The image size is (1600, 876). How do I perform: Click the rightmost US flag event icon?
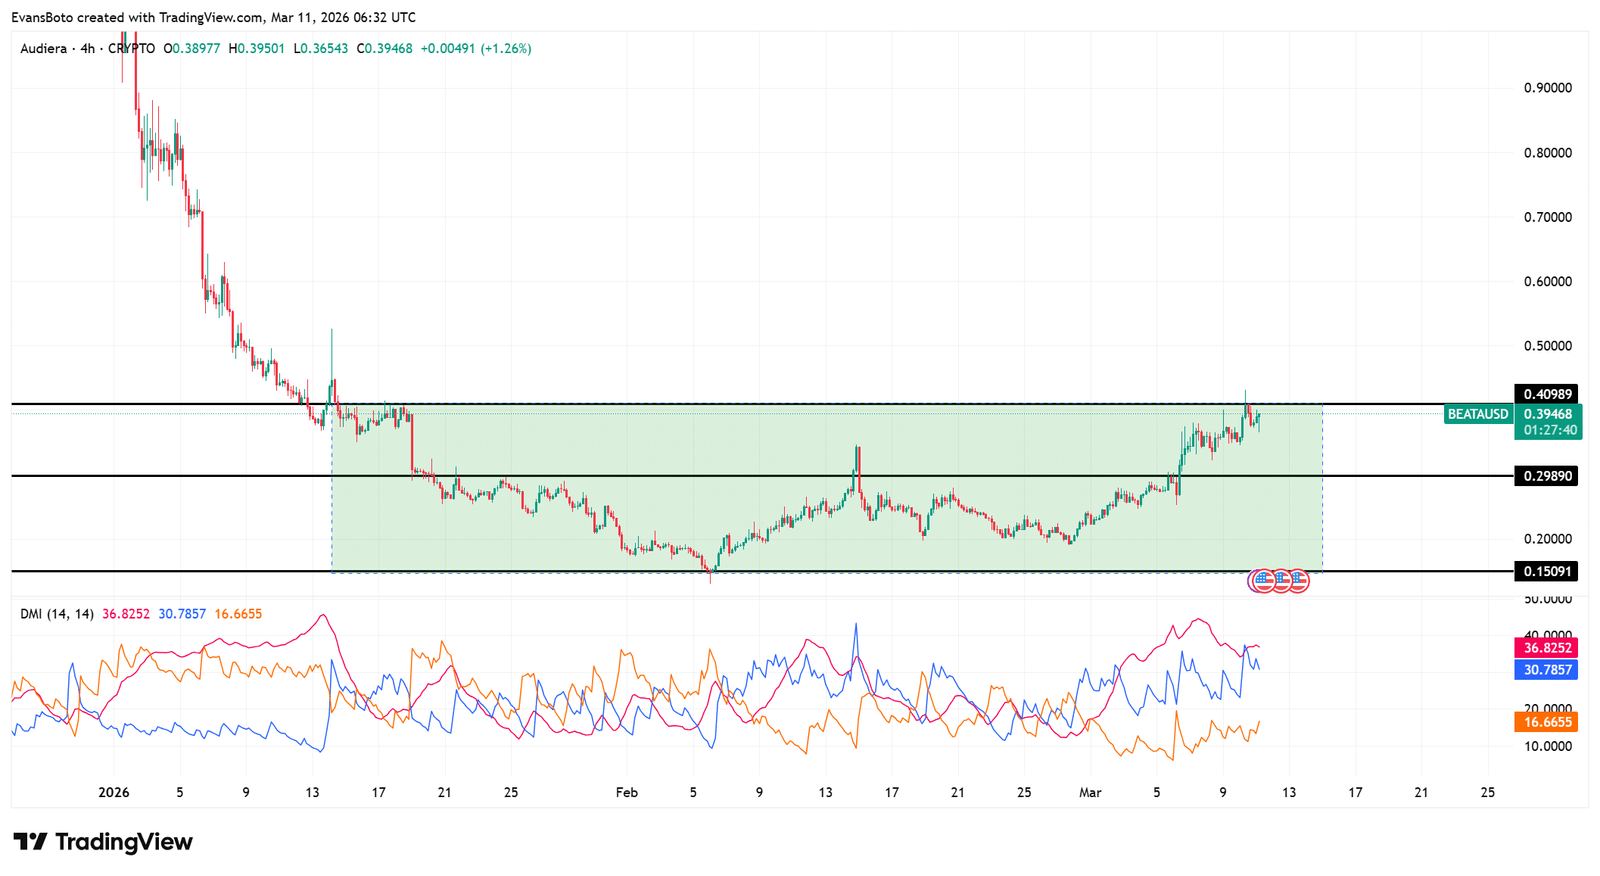point(1297,580)
